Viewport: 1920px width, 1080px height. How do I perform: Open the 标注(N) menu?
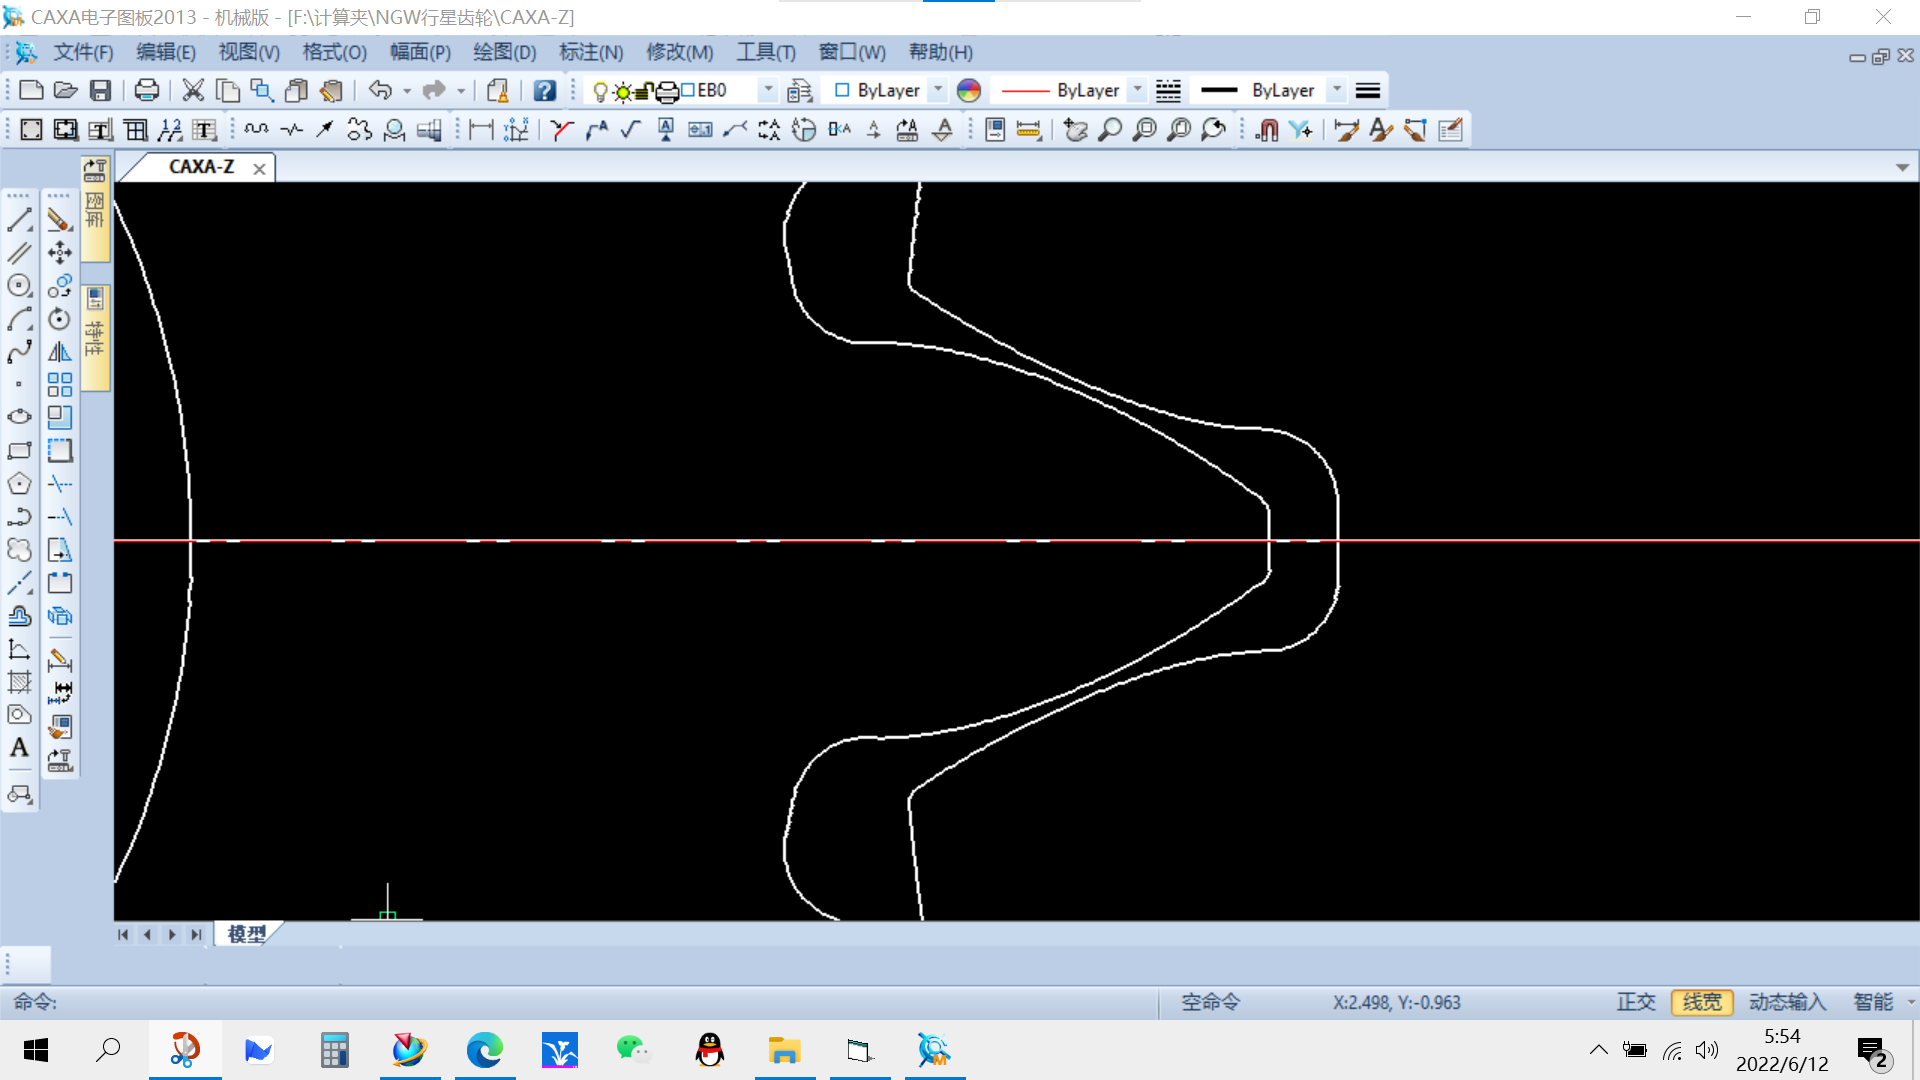tap(591, 52)
